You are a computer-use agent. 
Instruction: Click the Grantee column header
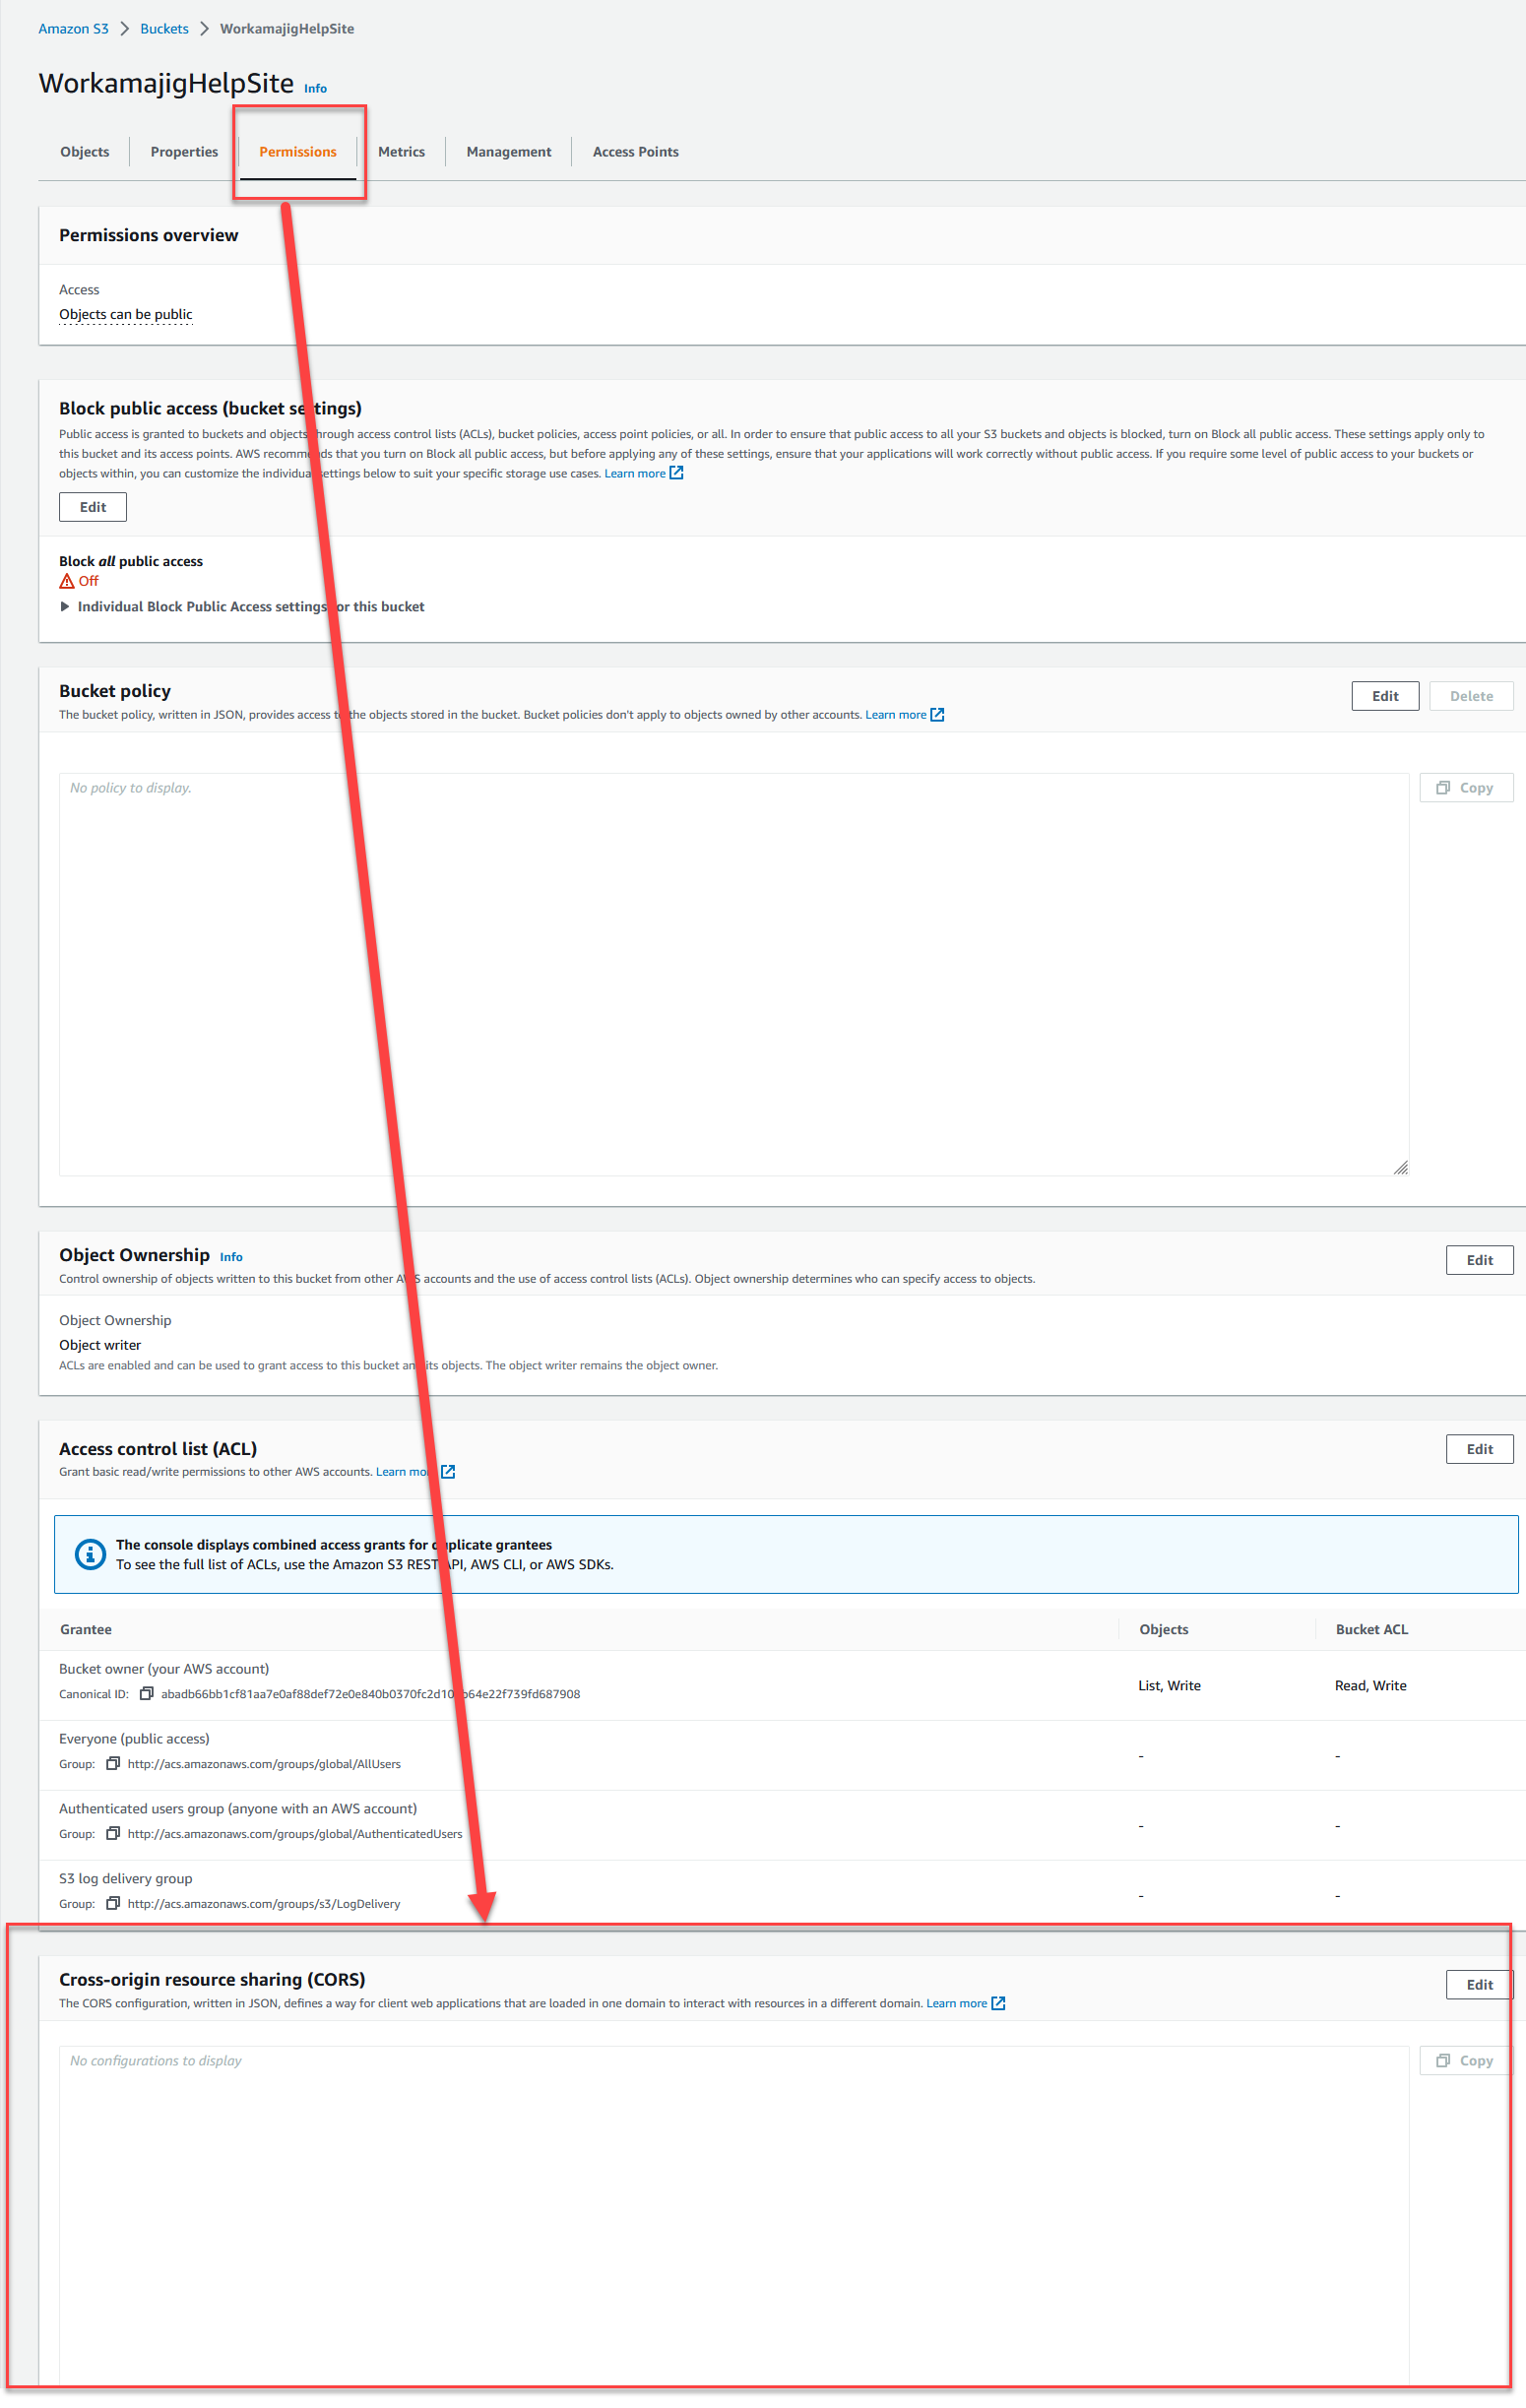point(86,1630)
